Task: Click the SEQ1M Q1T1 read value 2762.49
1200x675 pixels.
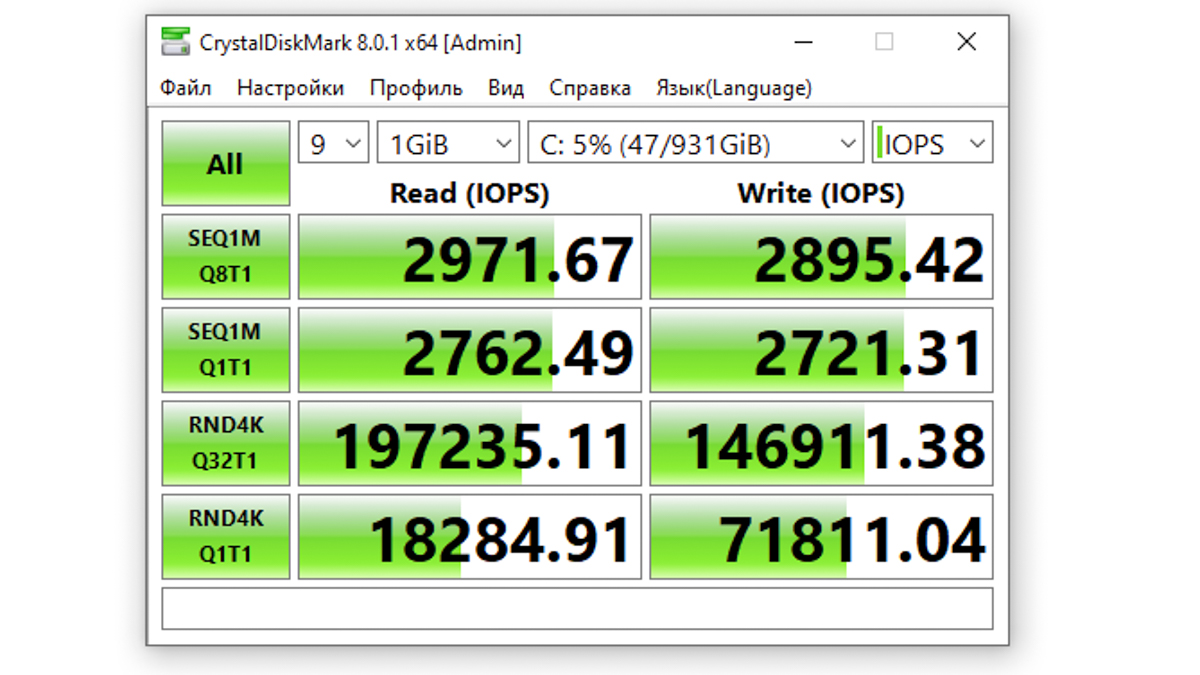Action: click(470, 350)
